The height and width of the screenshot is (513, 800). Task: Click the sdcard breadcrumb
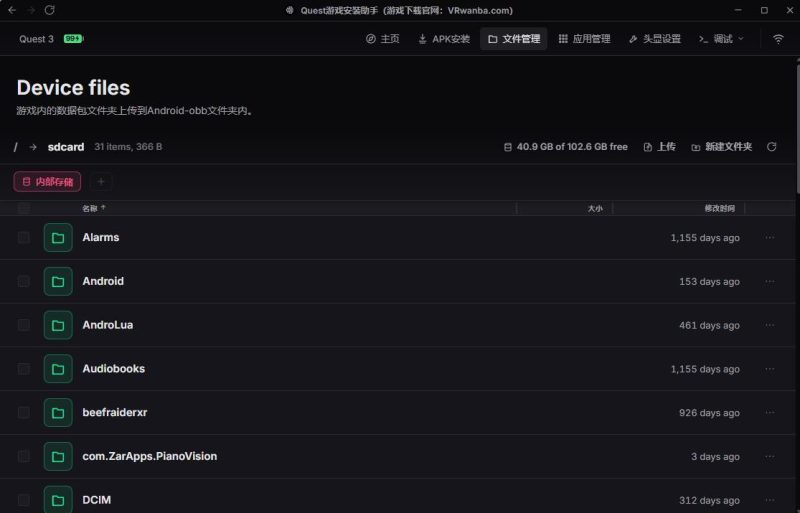click(x=66, y=147)
